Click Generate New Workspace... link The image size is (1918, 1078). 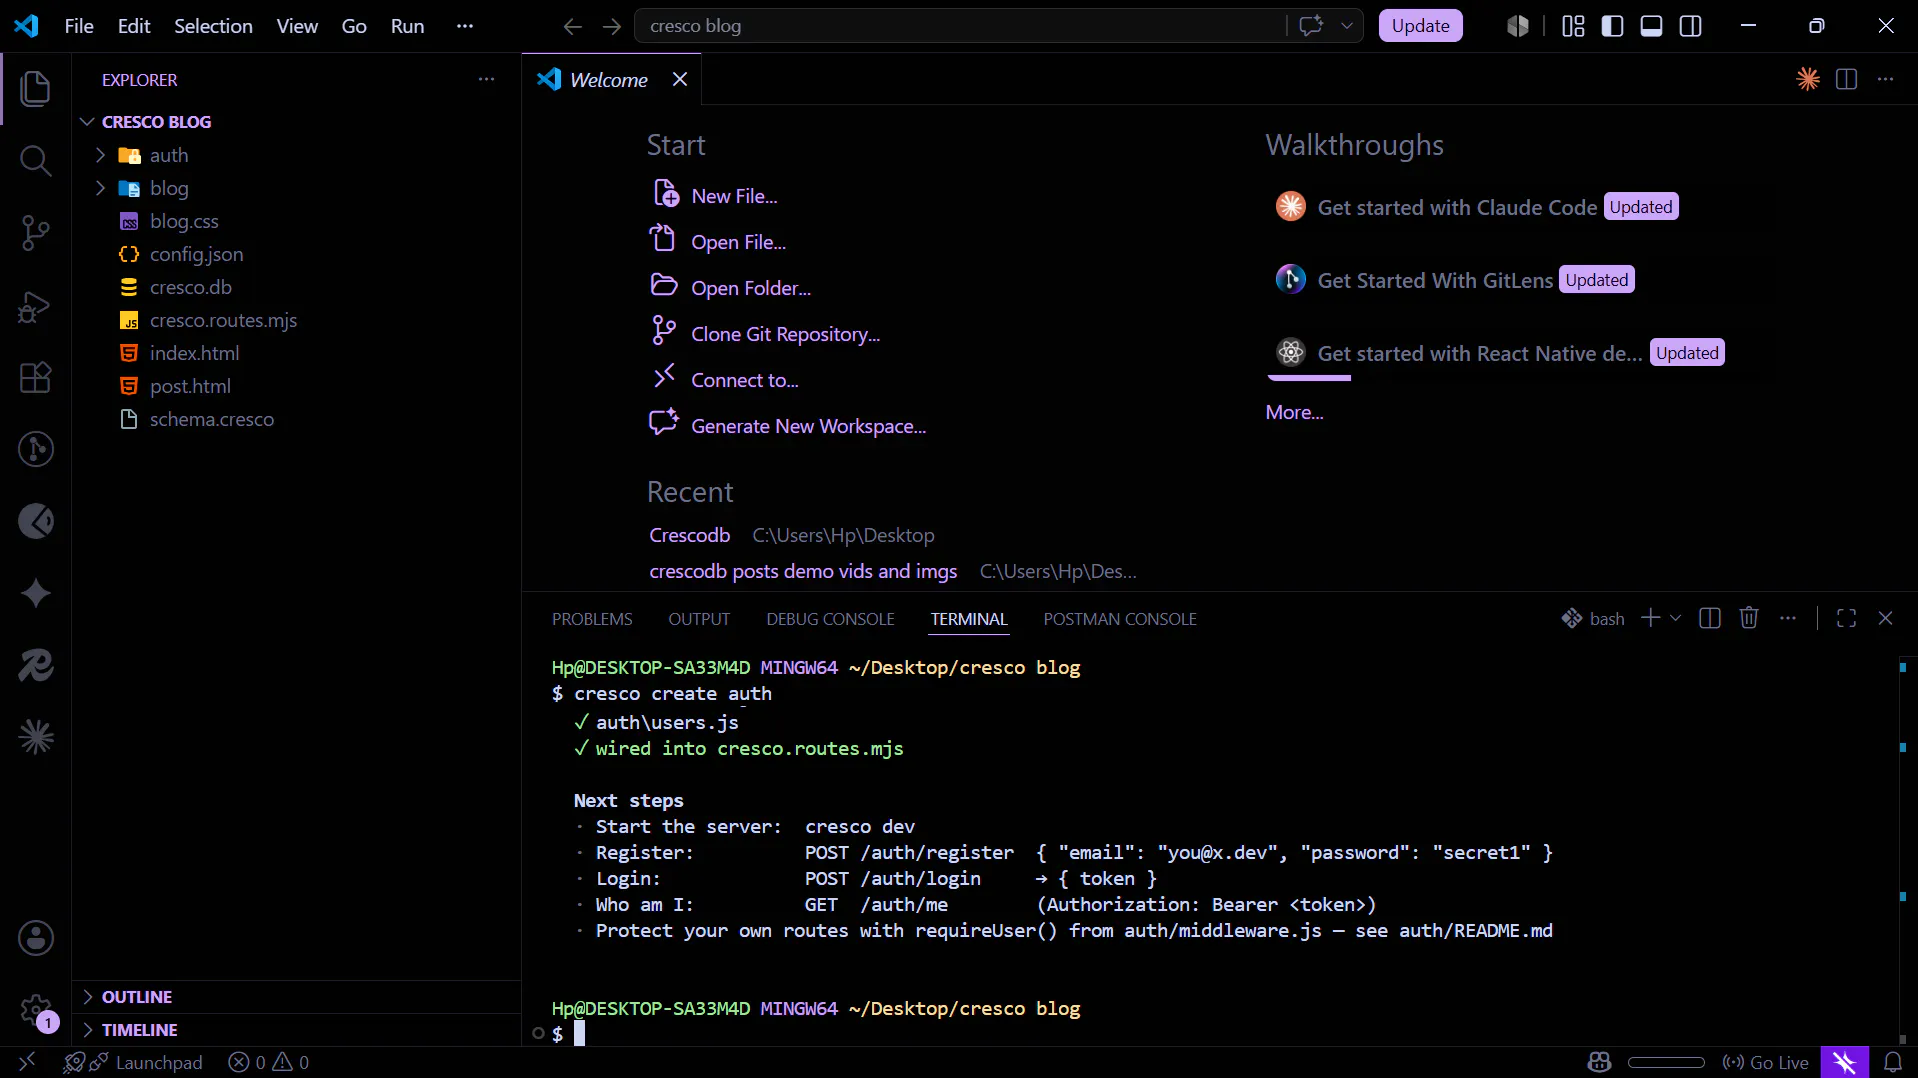[x=808, y=426]
